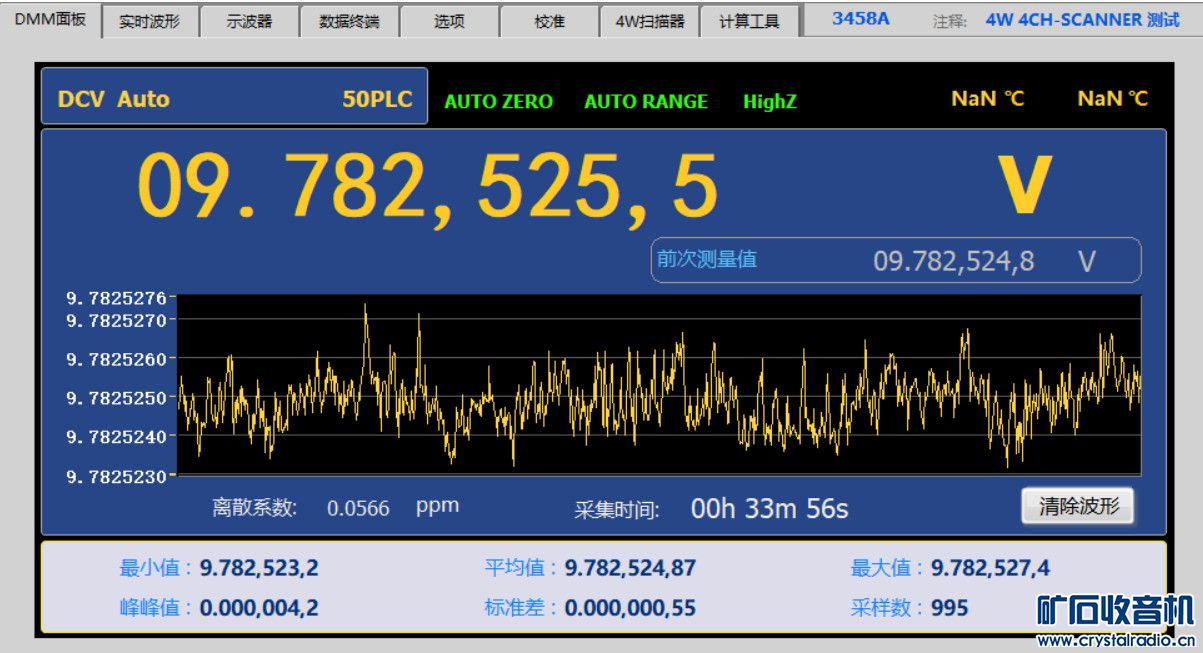Click the 清除波形 button
The image size is (1203, 653).
pyautogui.click(x=1078, y=506)
